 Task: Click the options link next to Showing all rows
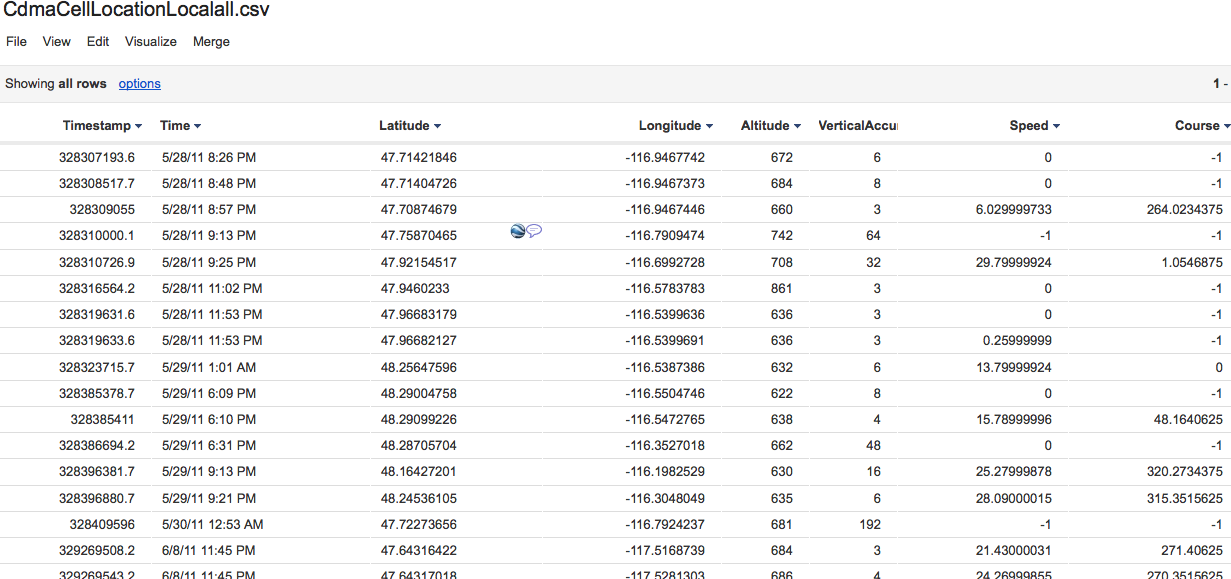click(x=139, y=84)
